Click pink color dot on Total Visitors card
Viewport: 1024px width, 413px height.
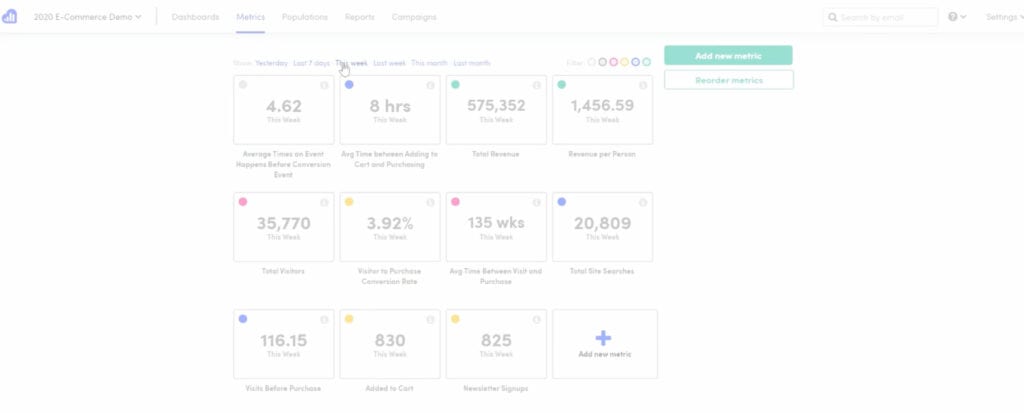(243, 202)
